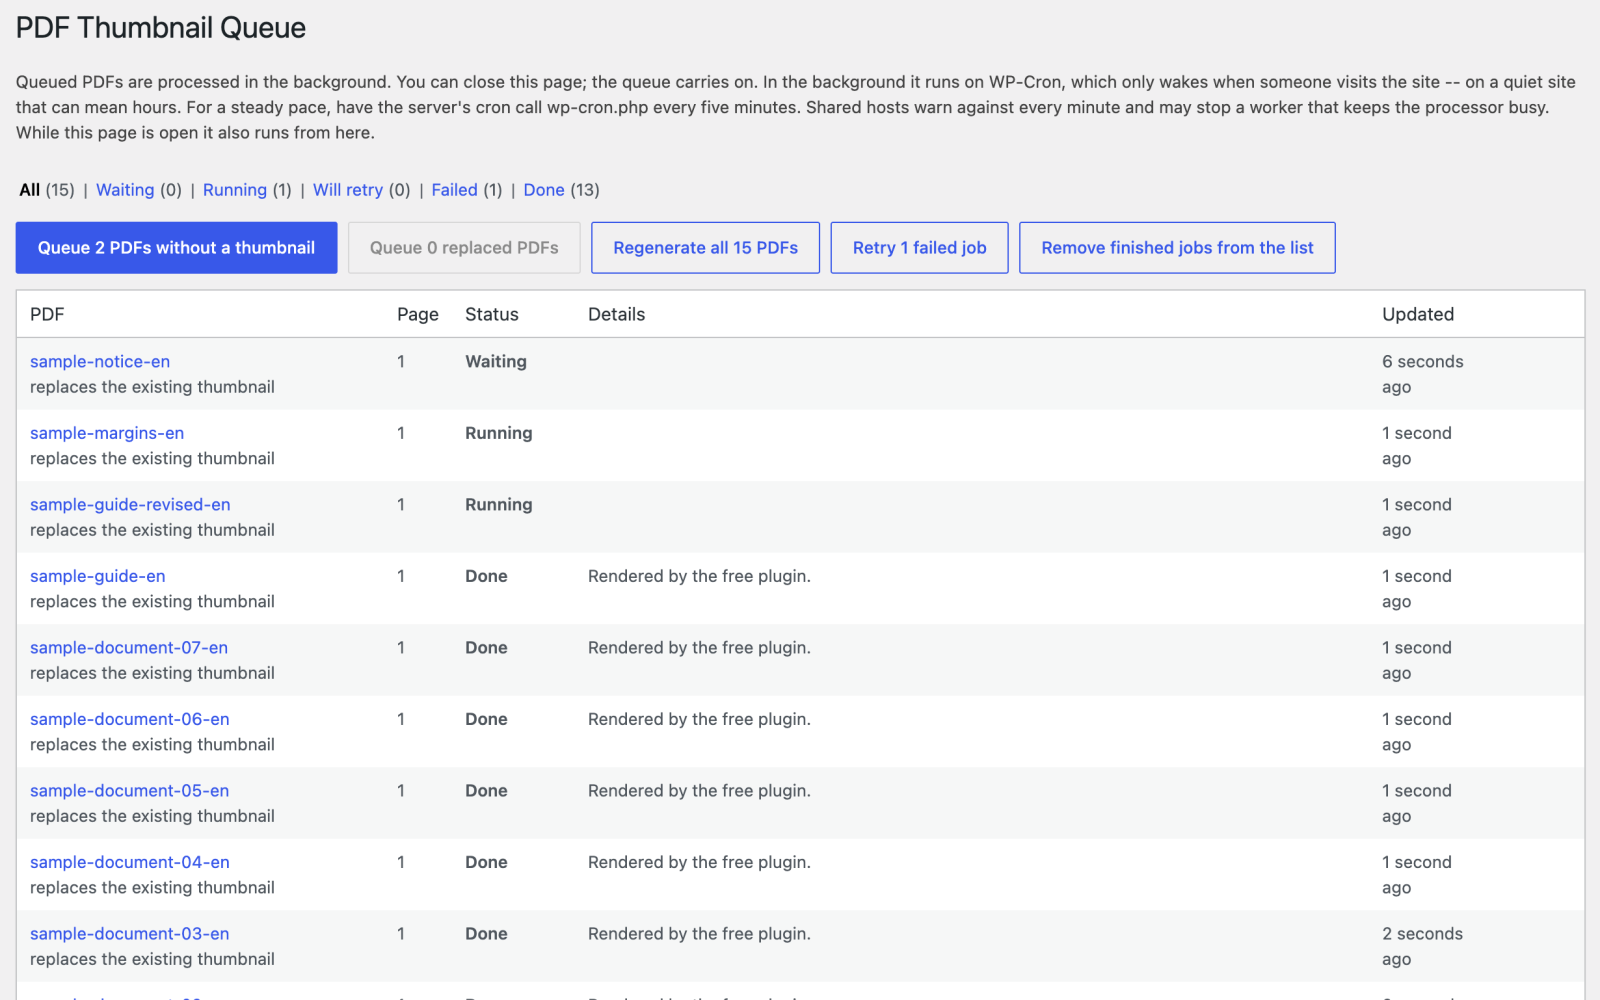Image resolution: width=1600 pixels, height=1000 pixels.
Task: Open the sample-margins-en PDF link
Action: (107, 433)
